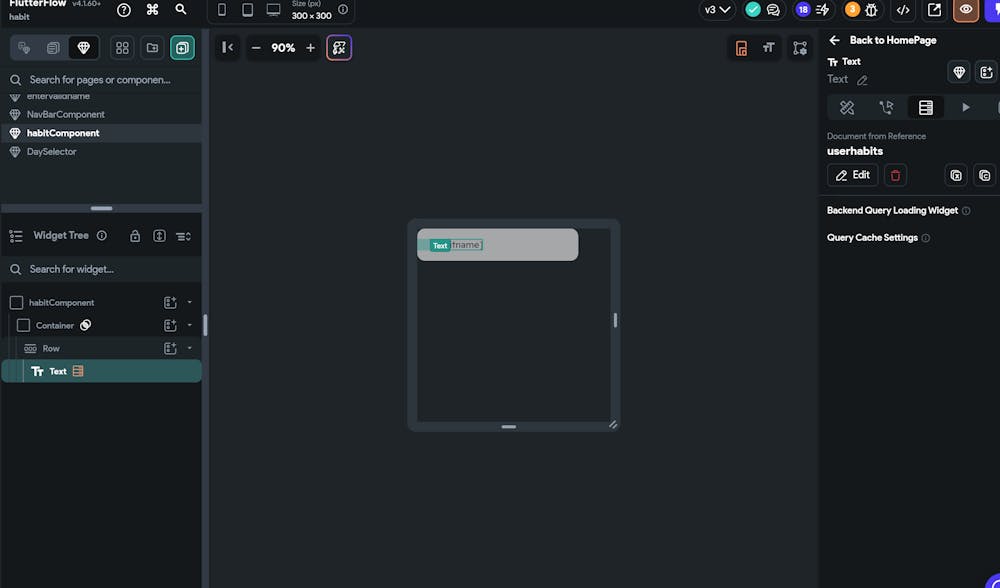The image size is (1000, 588).
Task: Toggle the AI generate canvas icon
Action: coord(339,48)
